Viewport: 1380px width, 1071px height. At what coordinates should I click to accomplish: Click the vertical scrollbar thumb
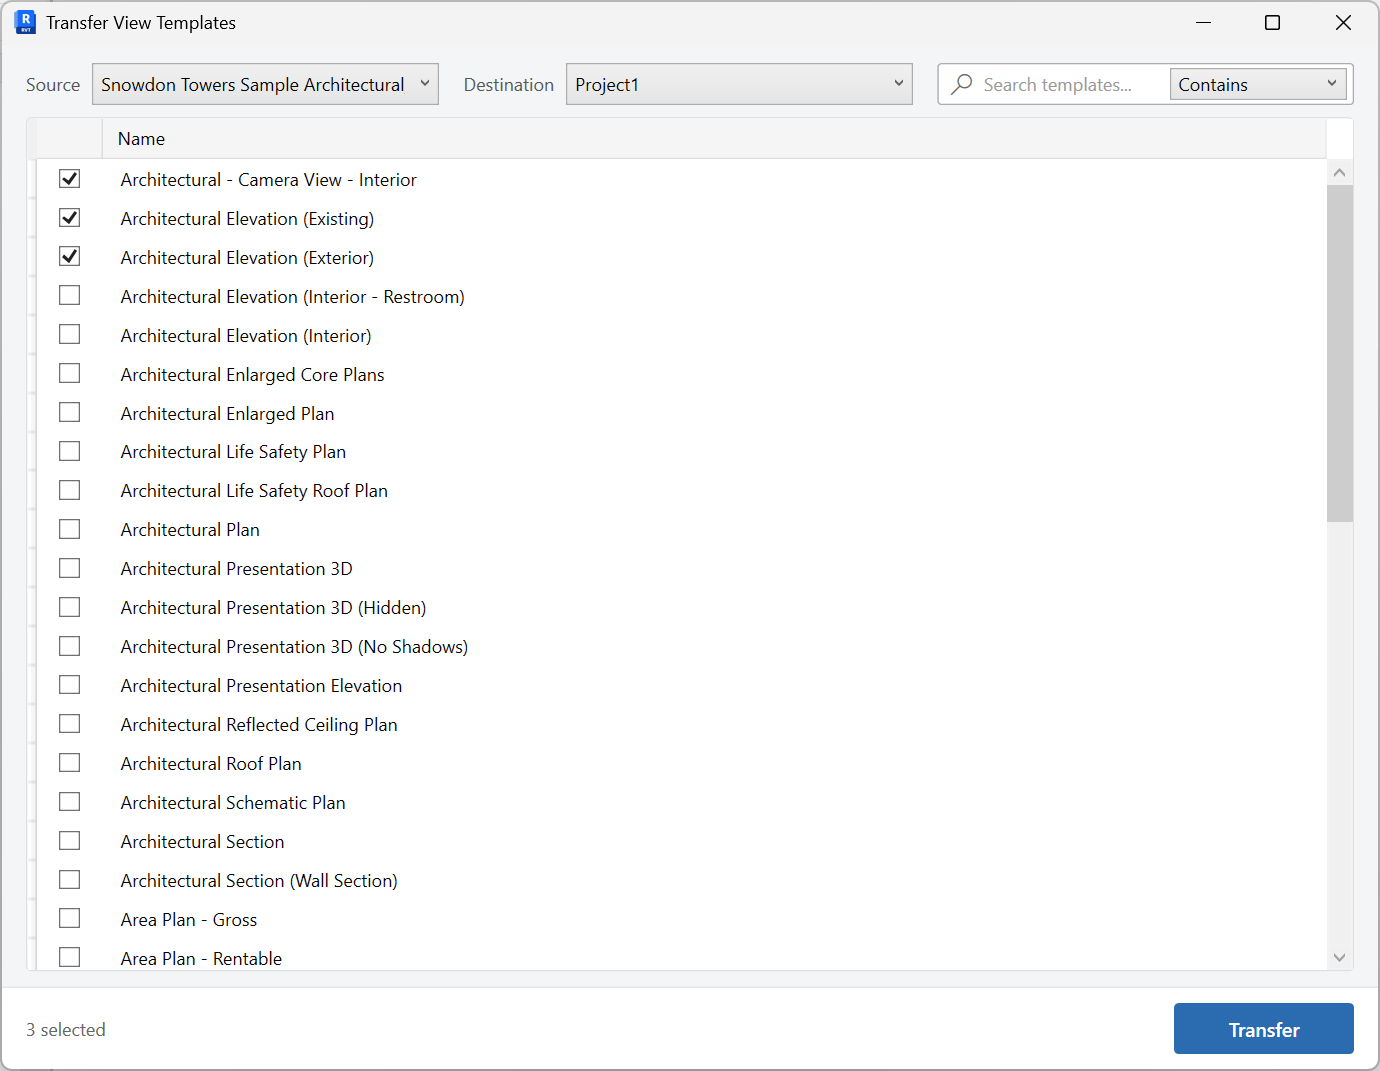(1340, 353)
